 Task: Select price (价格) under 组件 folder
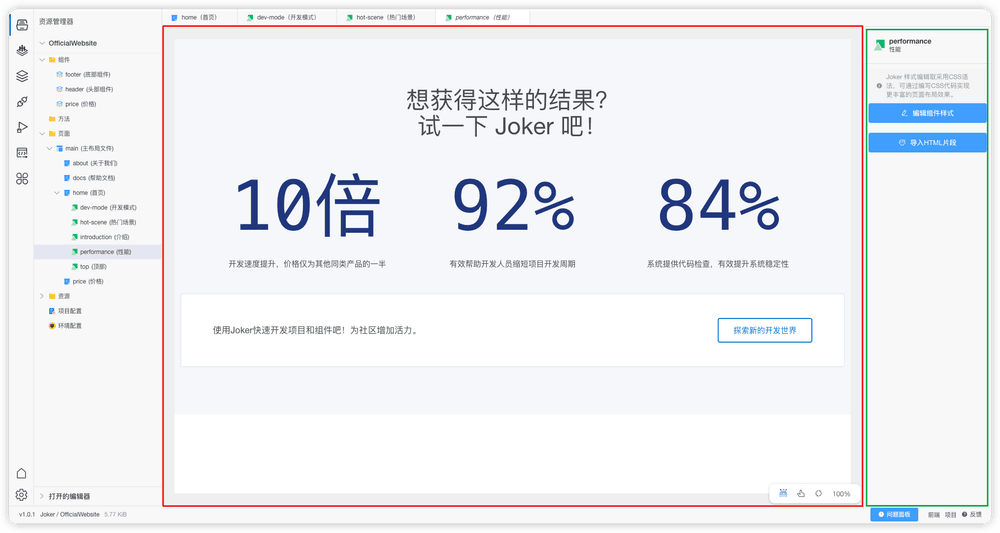80,104
